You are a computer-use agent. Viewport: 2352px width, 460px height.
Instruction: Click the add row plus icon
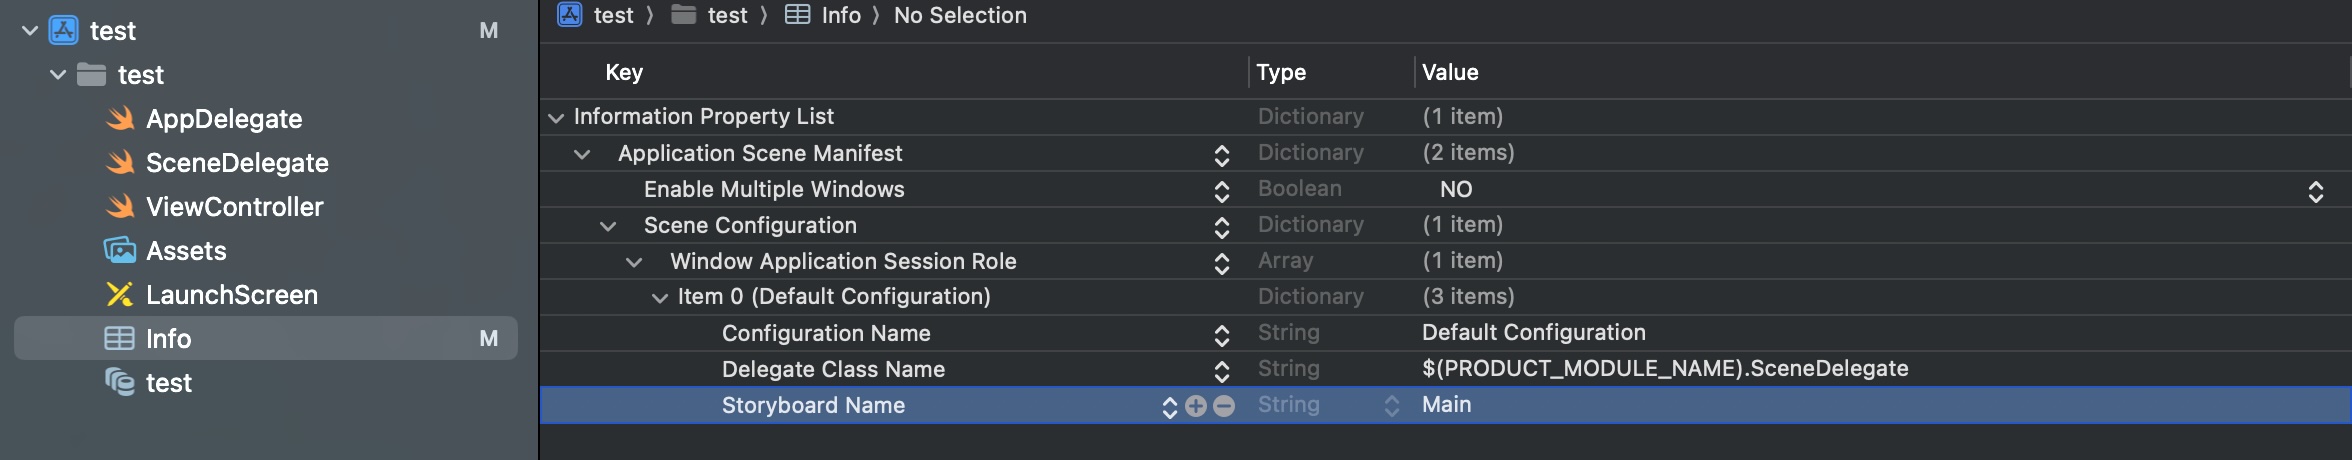[1196, 406]
